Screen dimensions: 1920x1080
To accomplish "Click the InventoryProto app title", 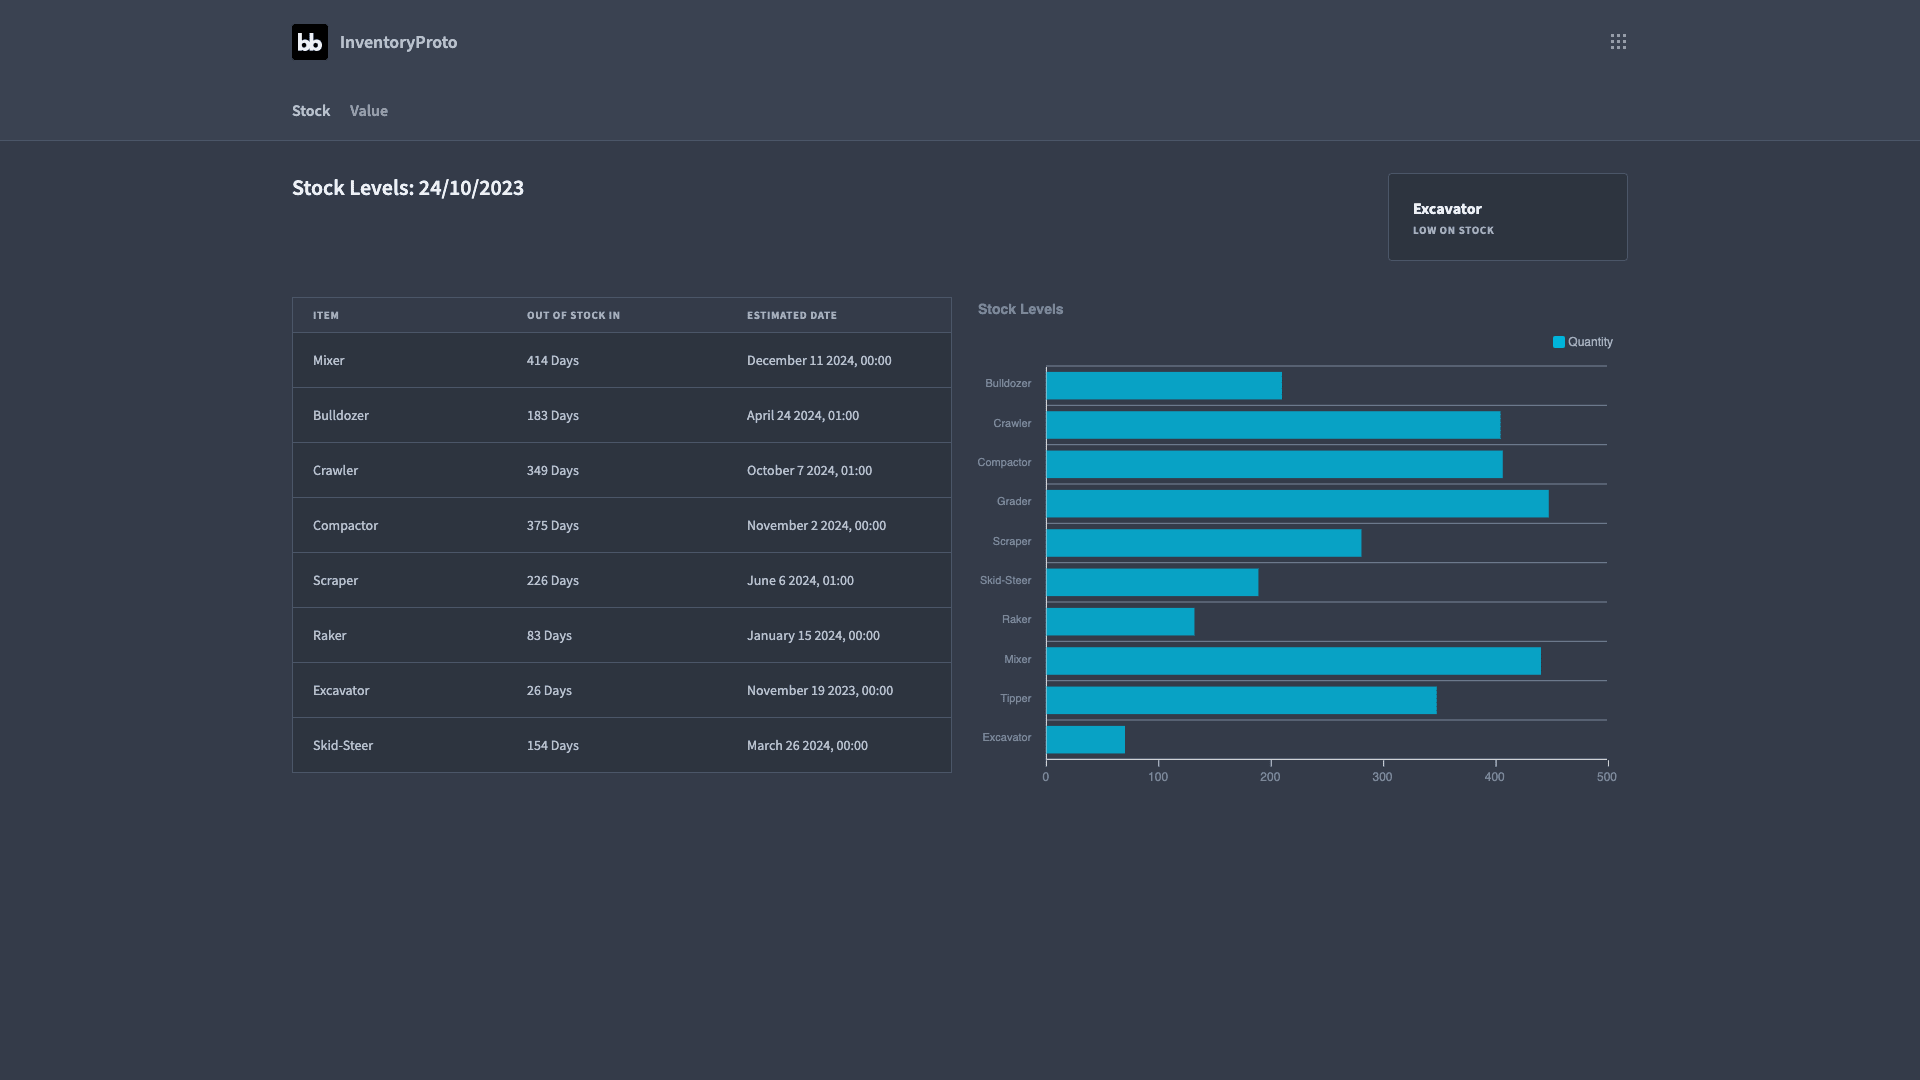I will pos(398,42).
